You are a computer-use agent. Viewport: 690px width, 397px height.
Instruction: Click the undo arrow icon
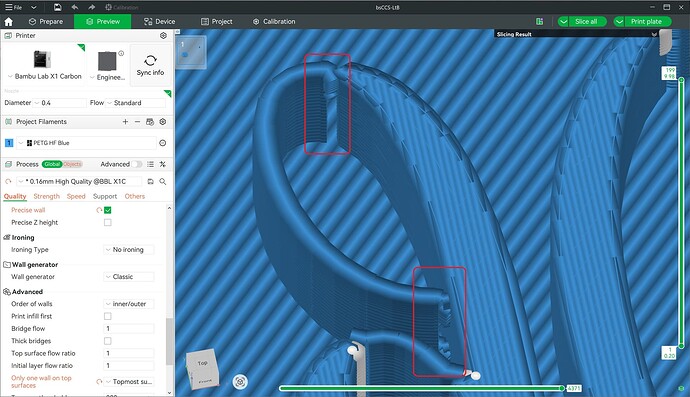[75, 7]
